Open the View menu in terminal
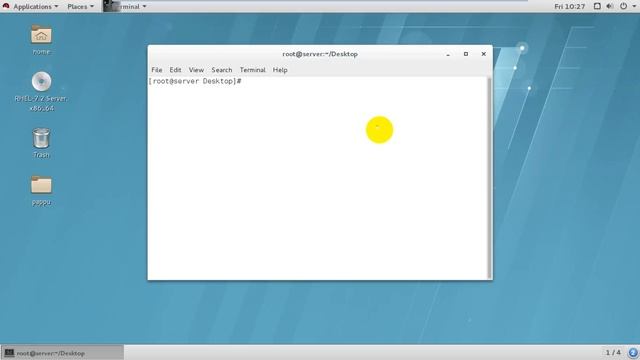This screenshot has height=360, width=640. point(196,70)
